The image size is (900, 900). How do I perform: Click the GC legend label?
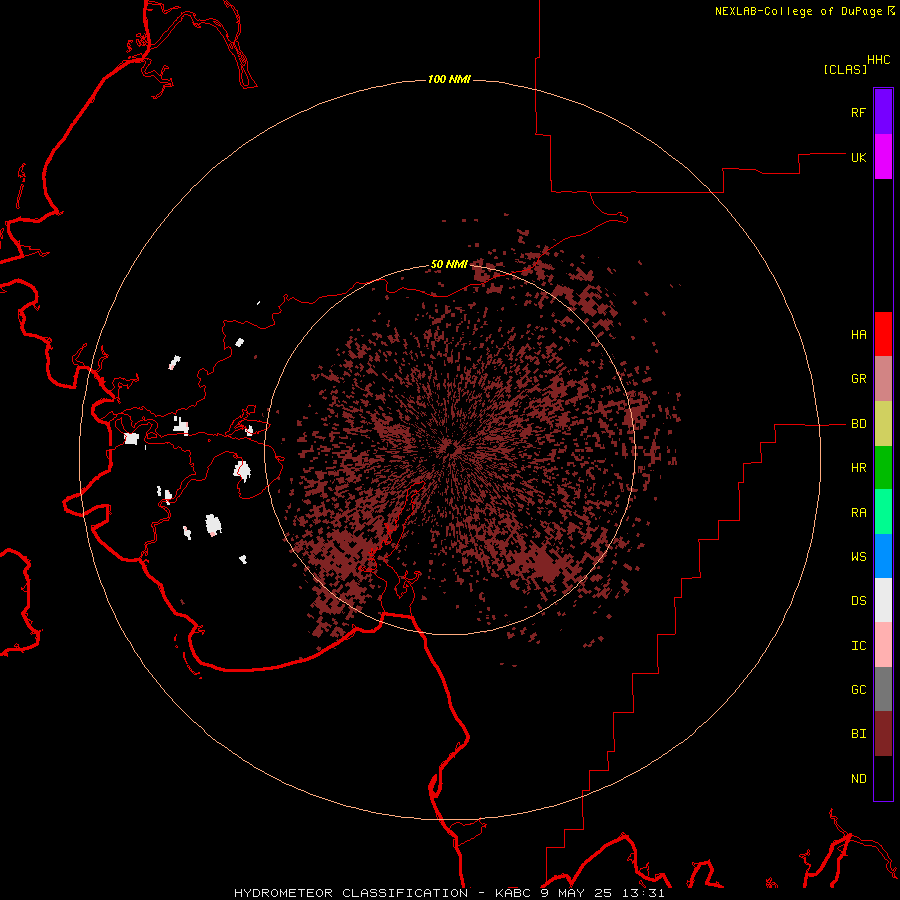pos(858,690)
